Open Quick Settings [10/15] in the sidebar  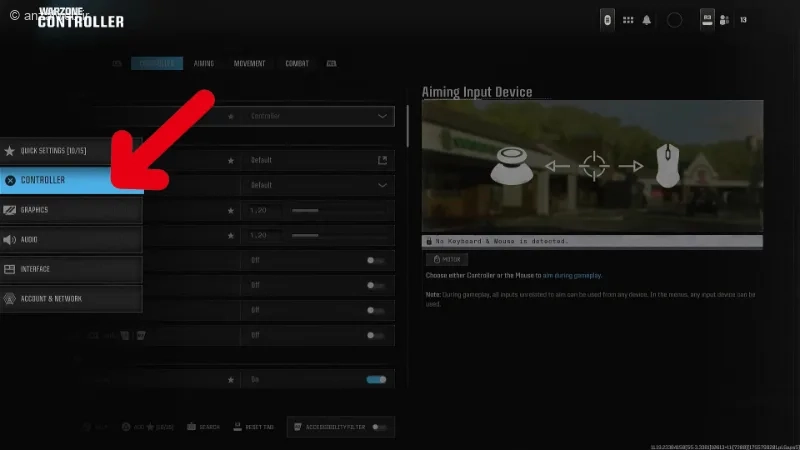71,151
